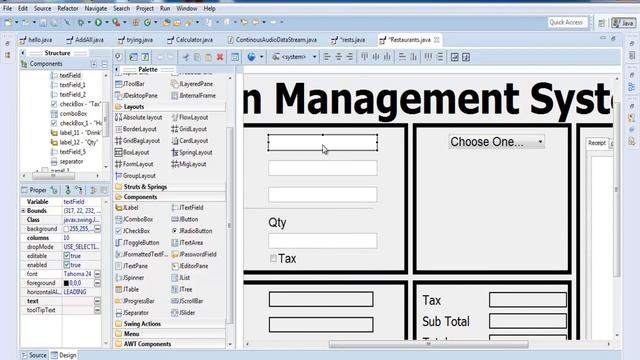Screen dimensions: 640x360
Task: Switch to the Design tab at bottom
Action: (x=64, y=355)
